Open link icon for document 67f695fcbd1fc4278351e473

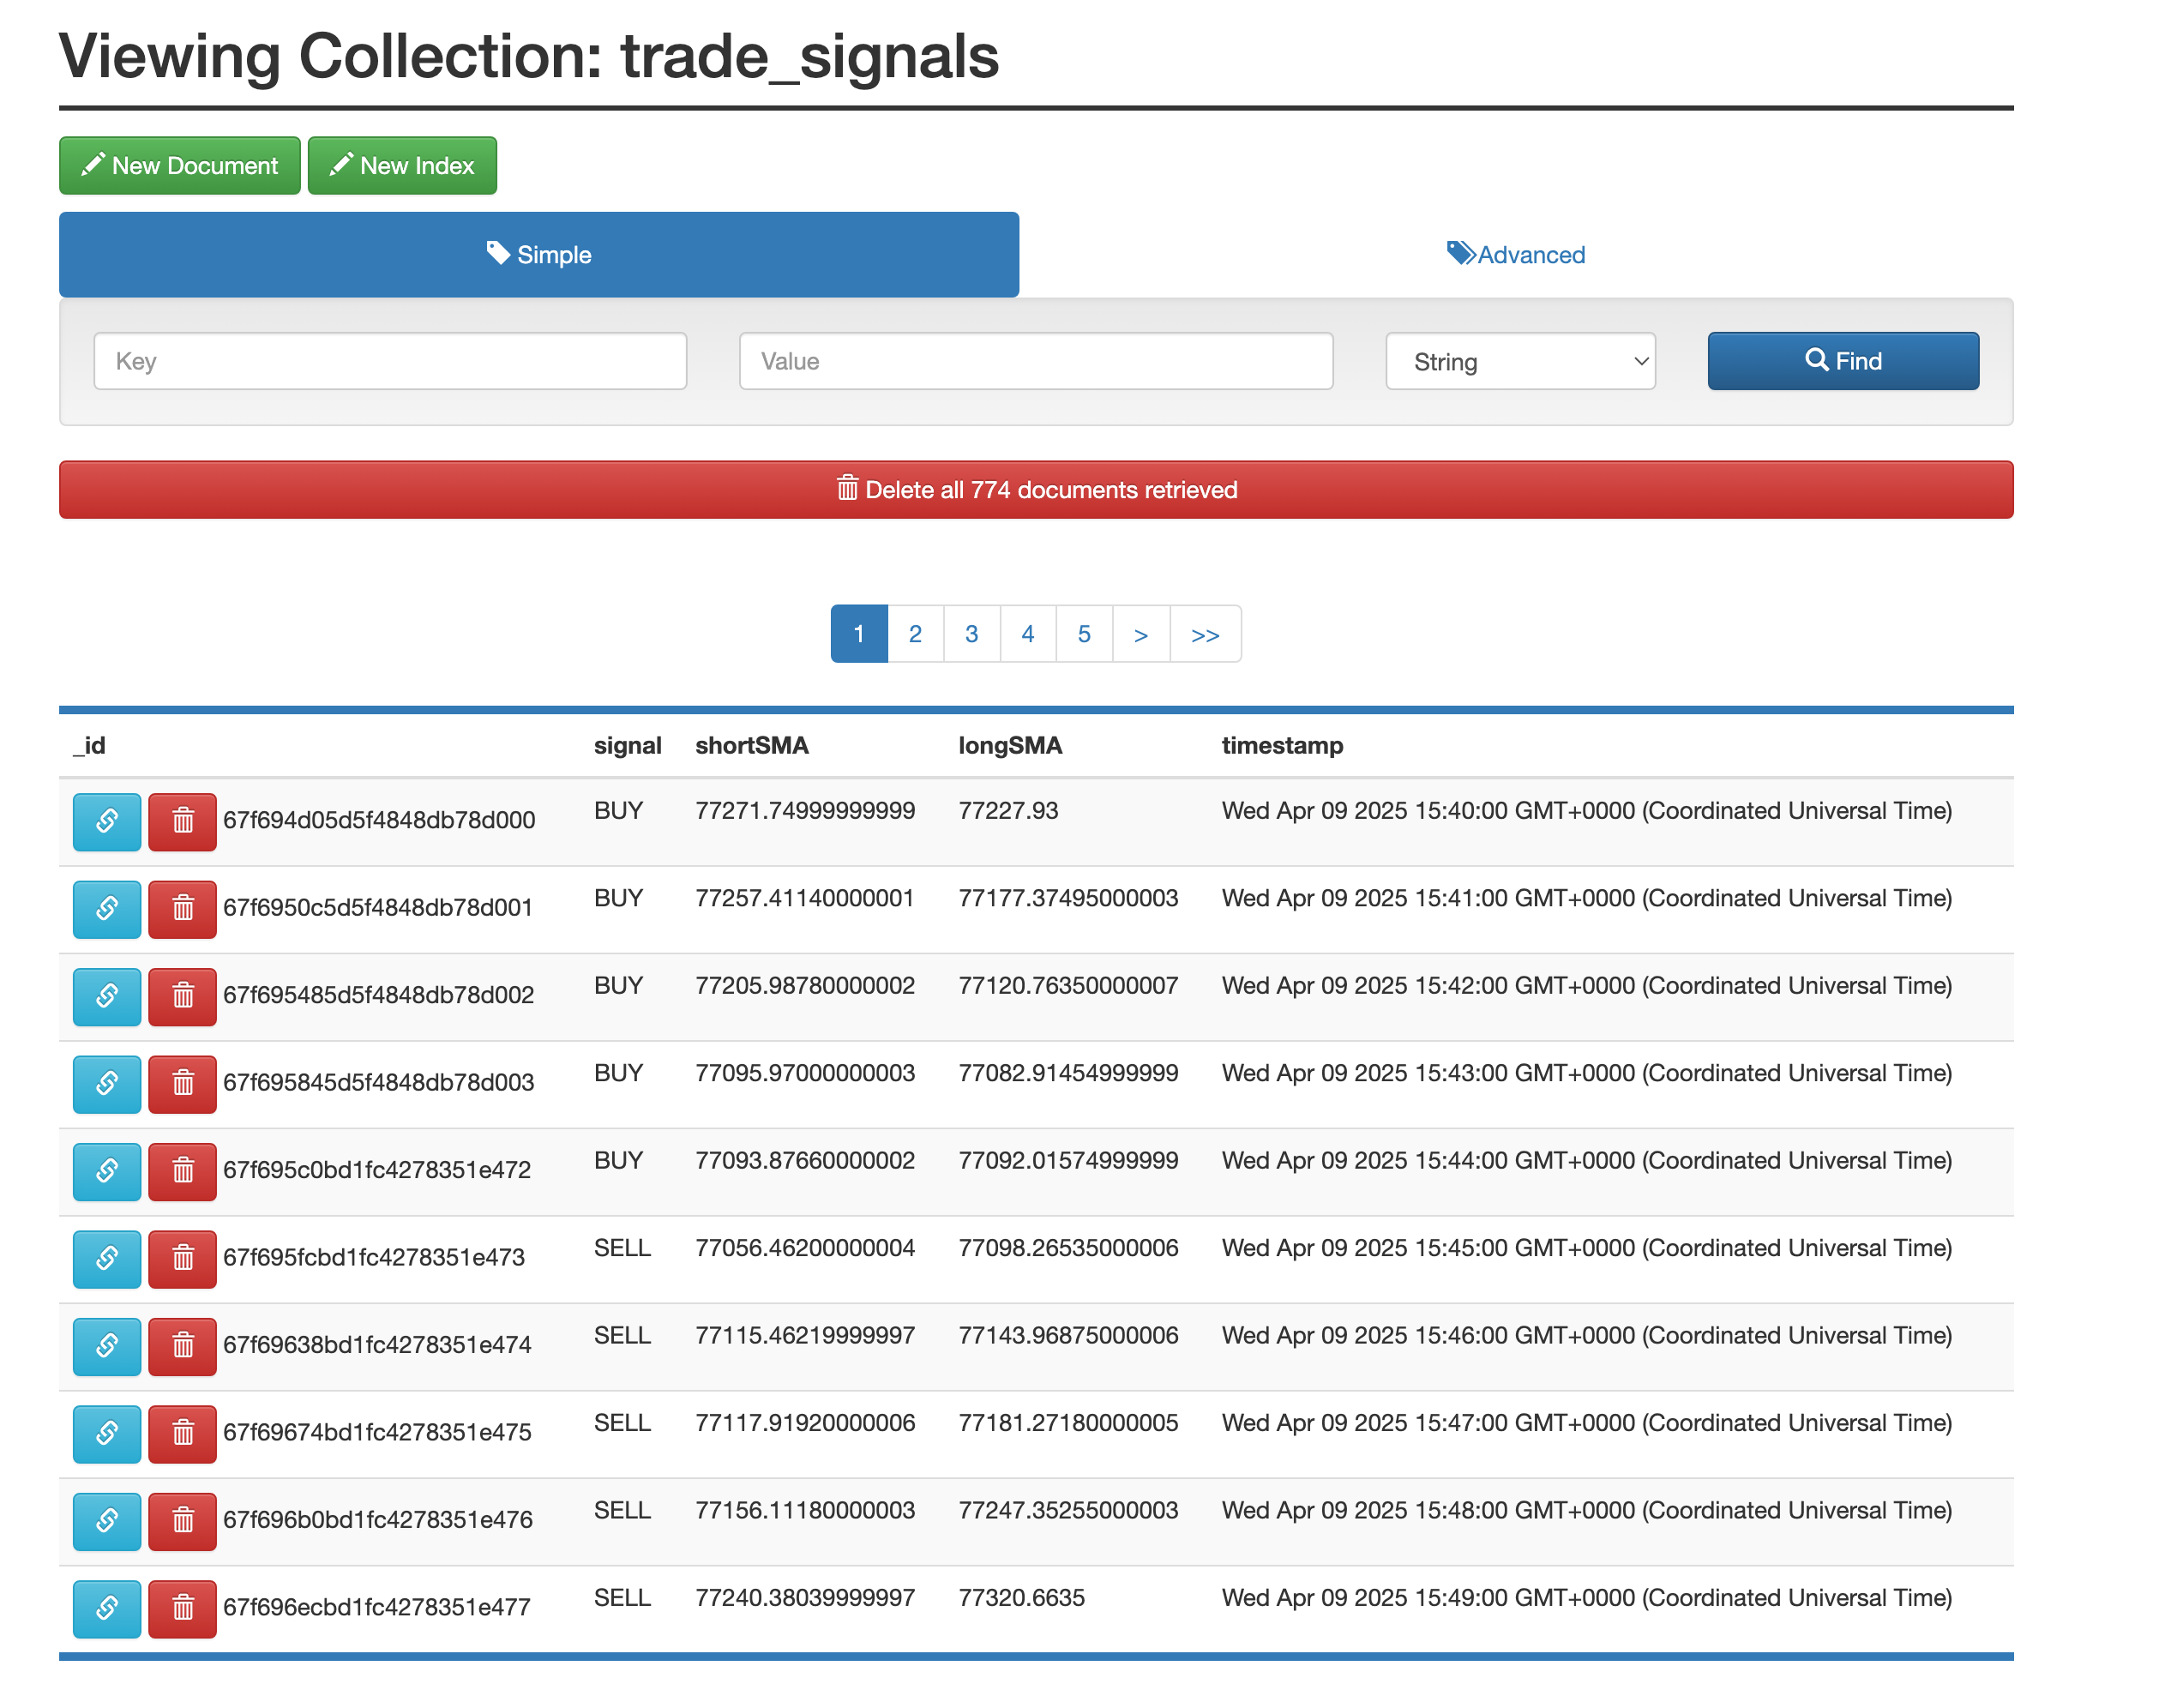107,1258
